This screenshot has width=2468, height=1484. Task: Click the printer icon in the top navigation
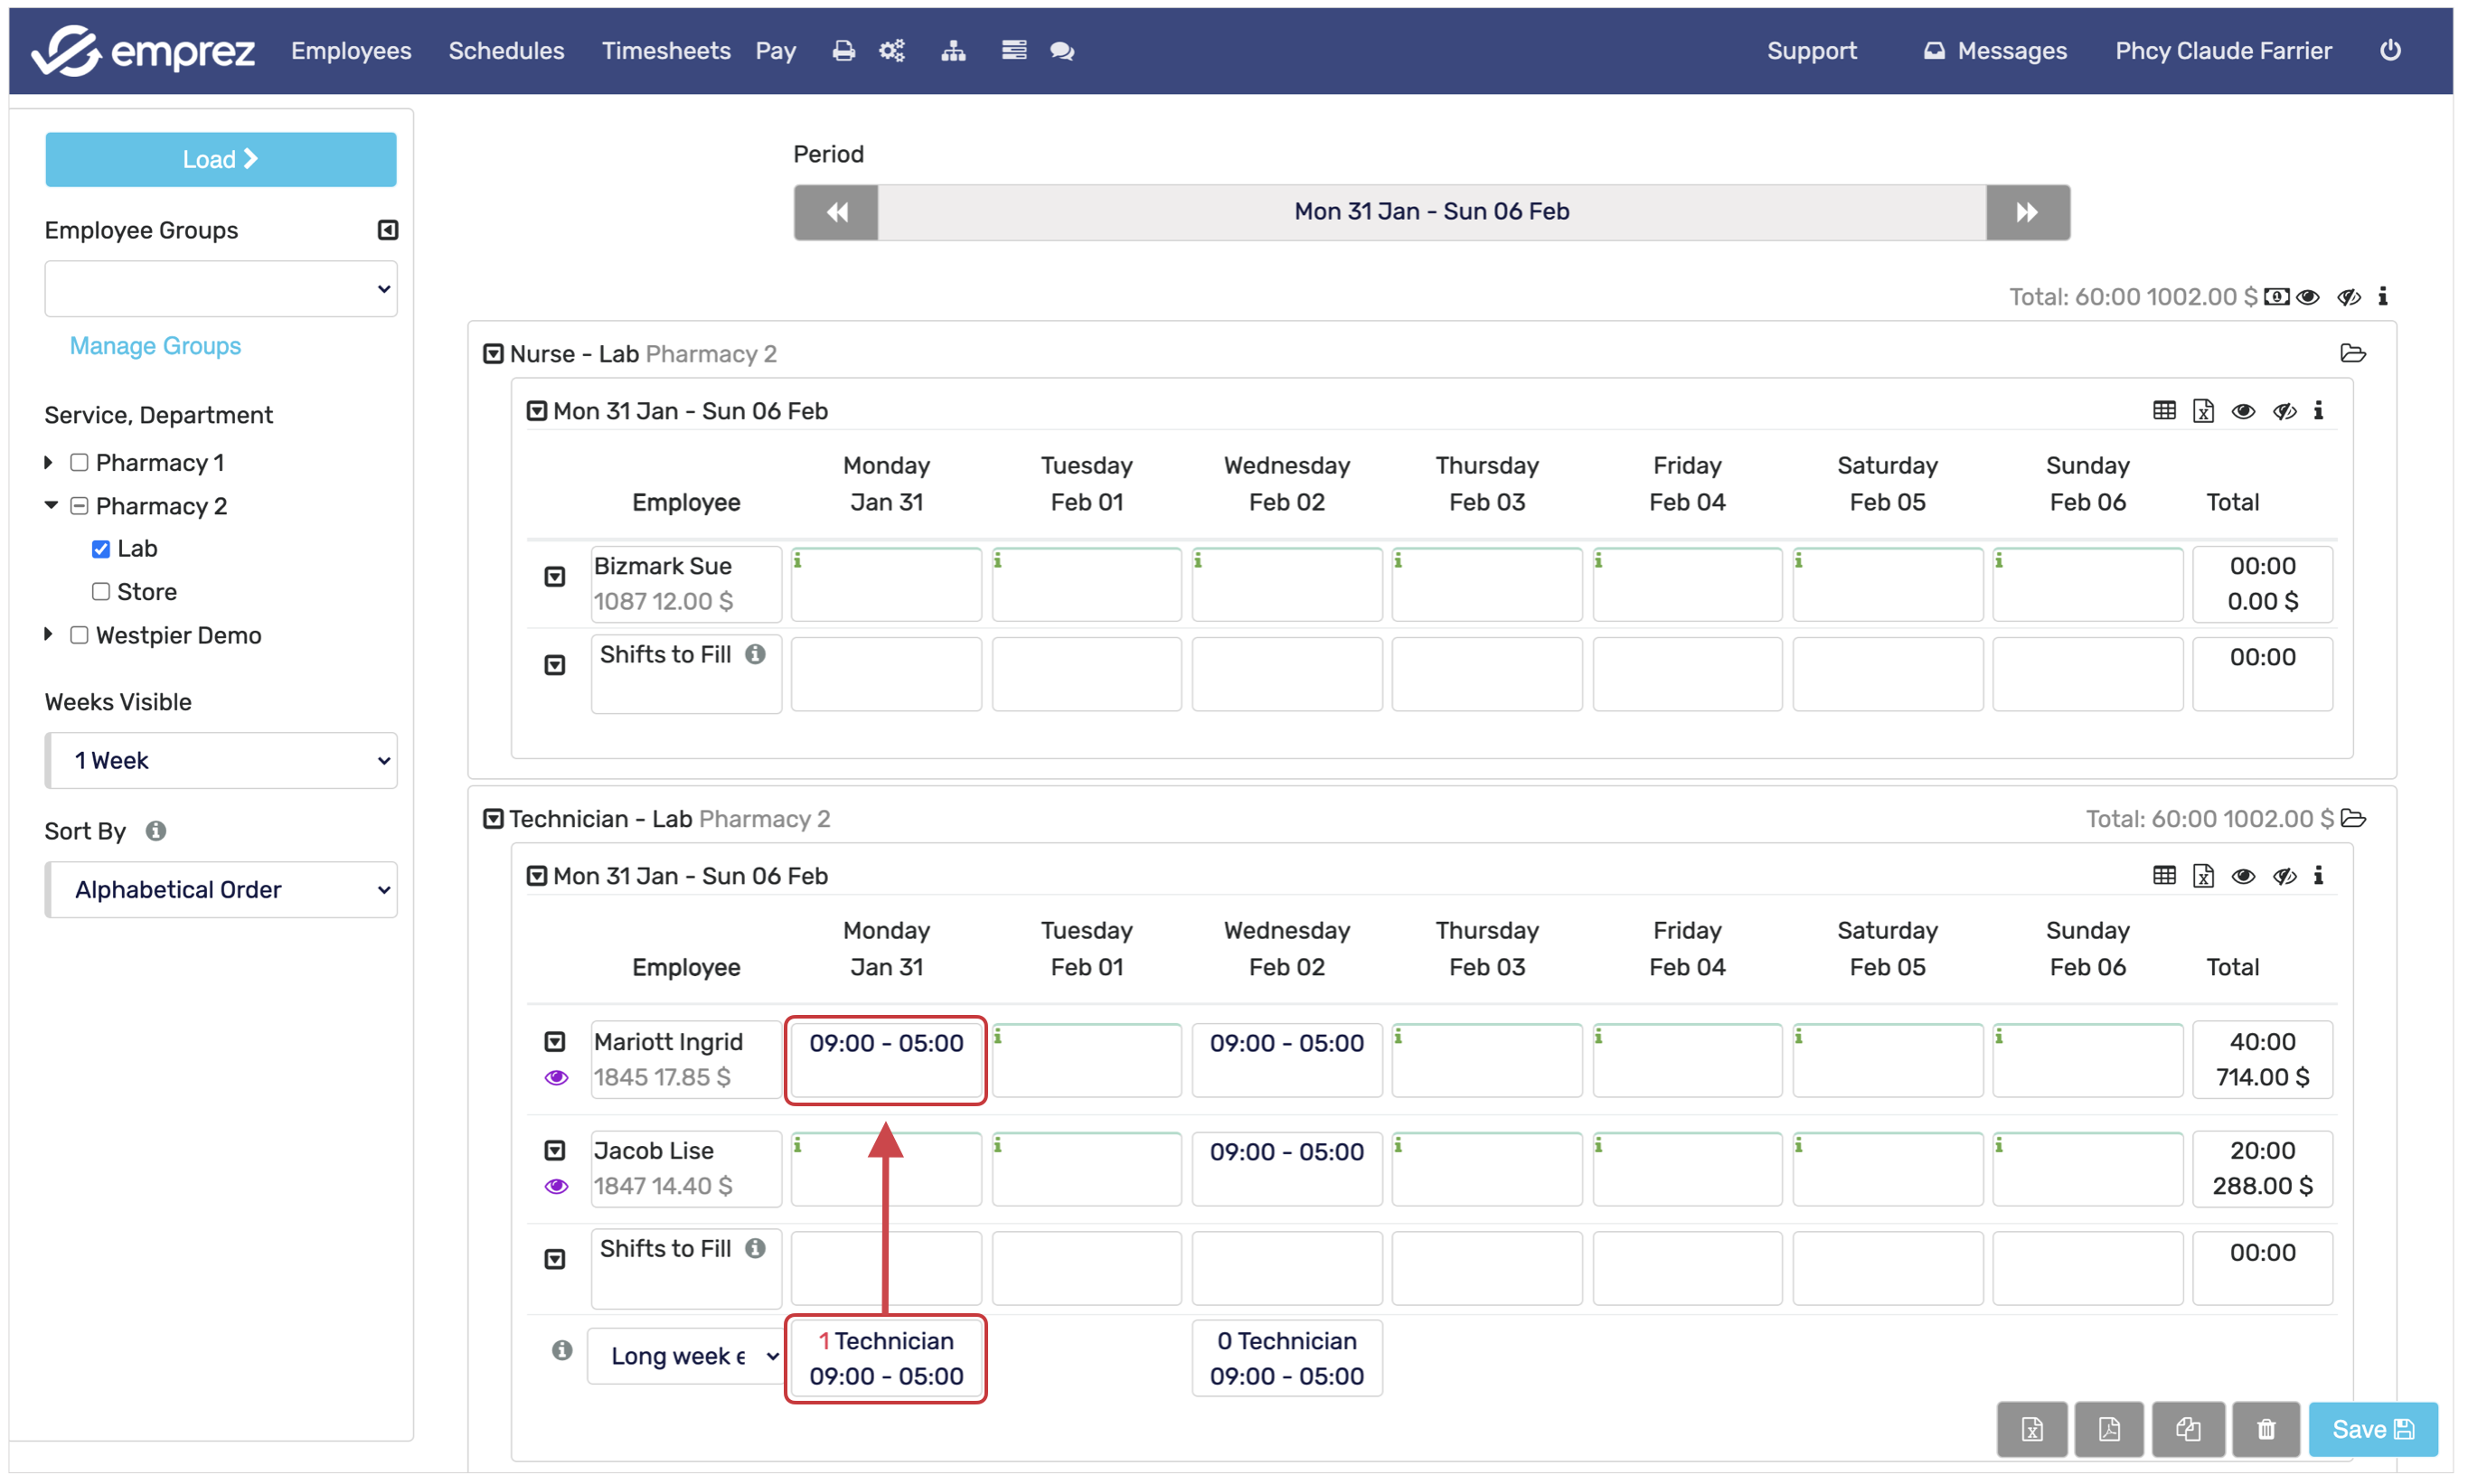(843, 51)
